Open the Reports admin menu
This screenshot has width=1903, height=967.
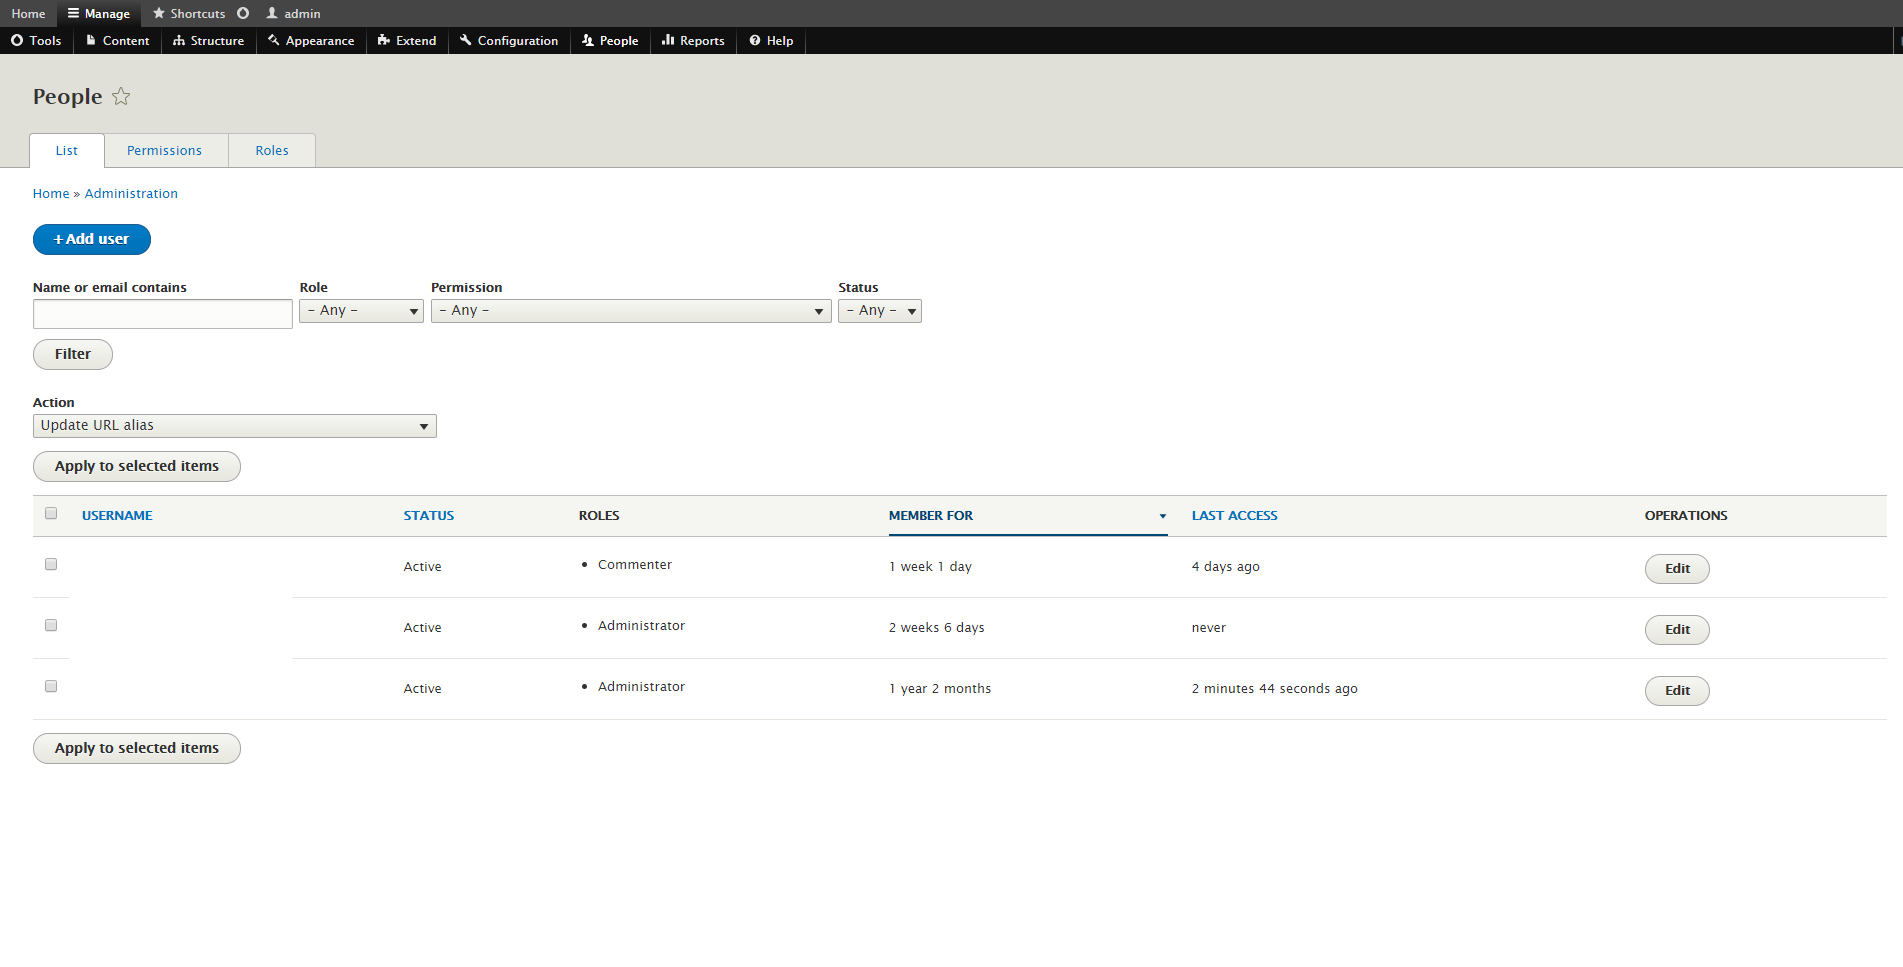click(x=693, y=41)
